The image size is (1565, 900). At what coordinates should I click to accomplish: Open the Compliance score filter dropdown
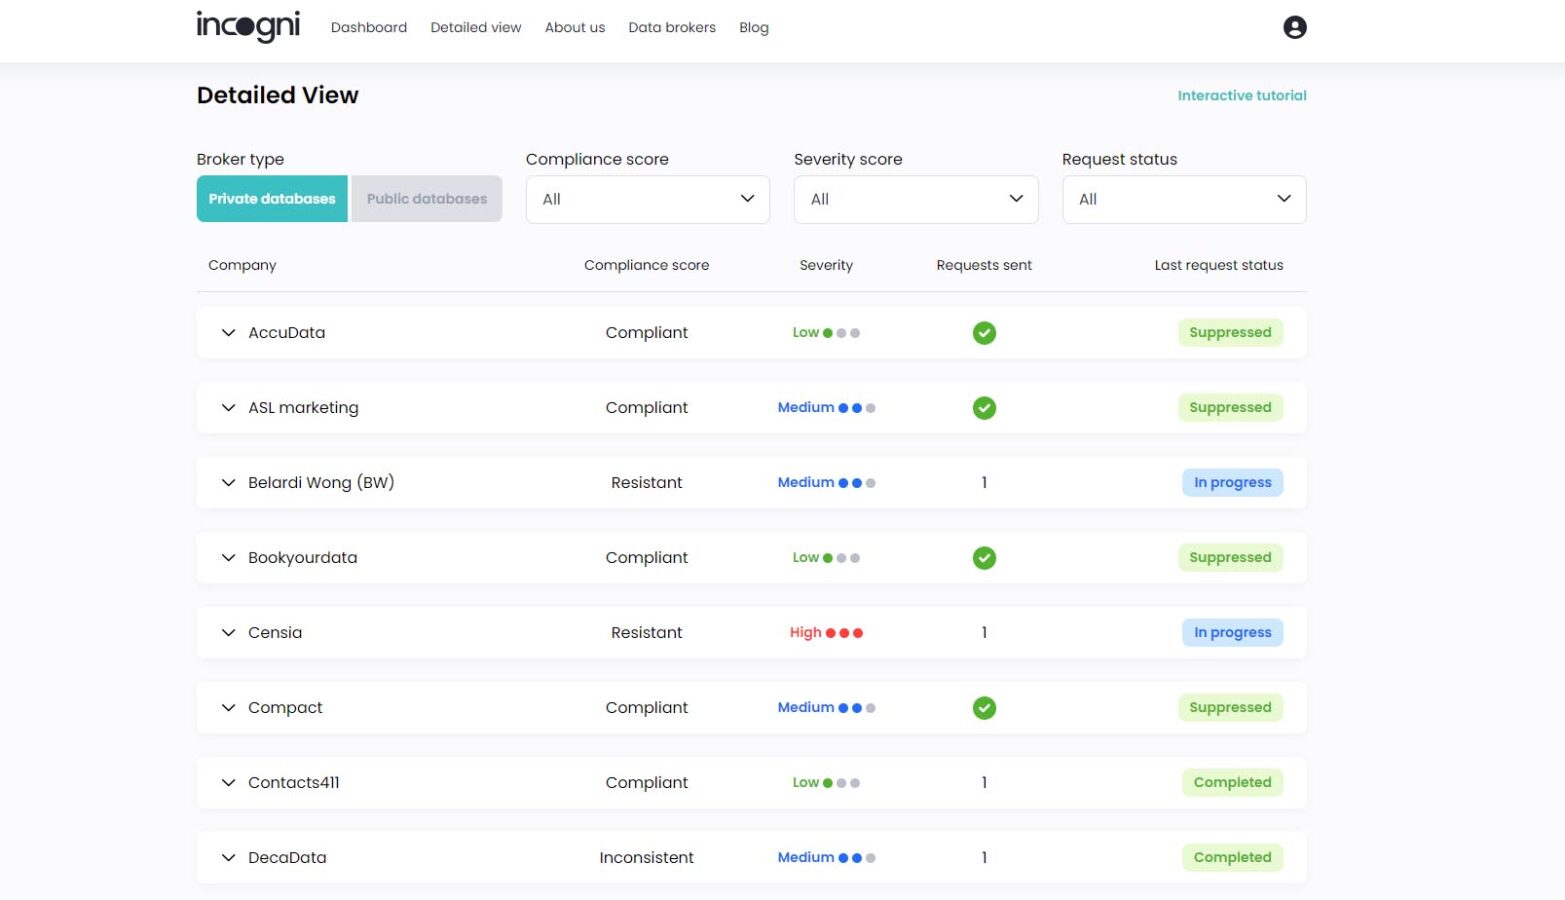648,200
